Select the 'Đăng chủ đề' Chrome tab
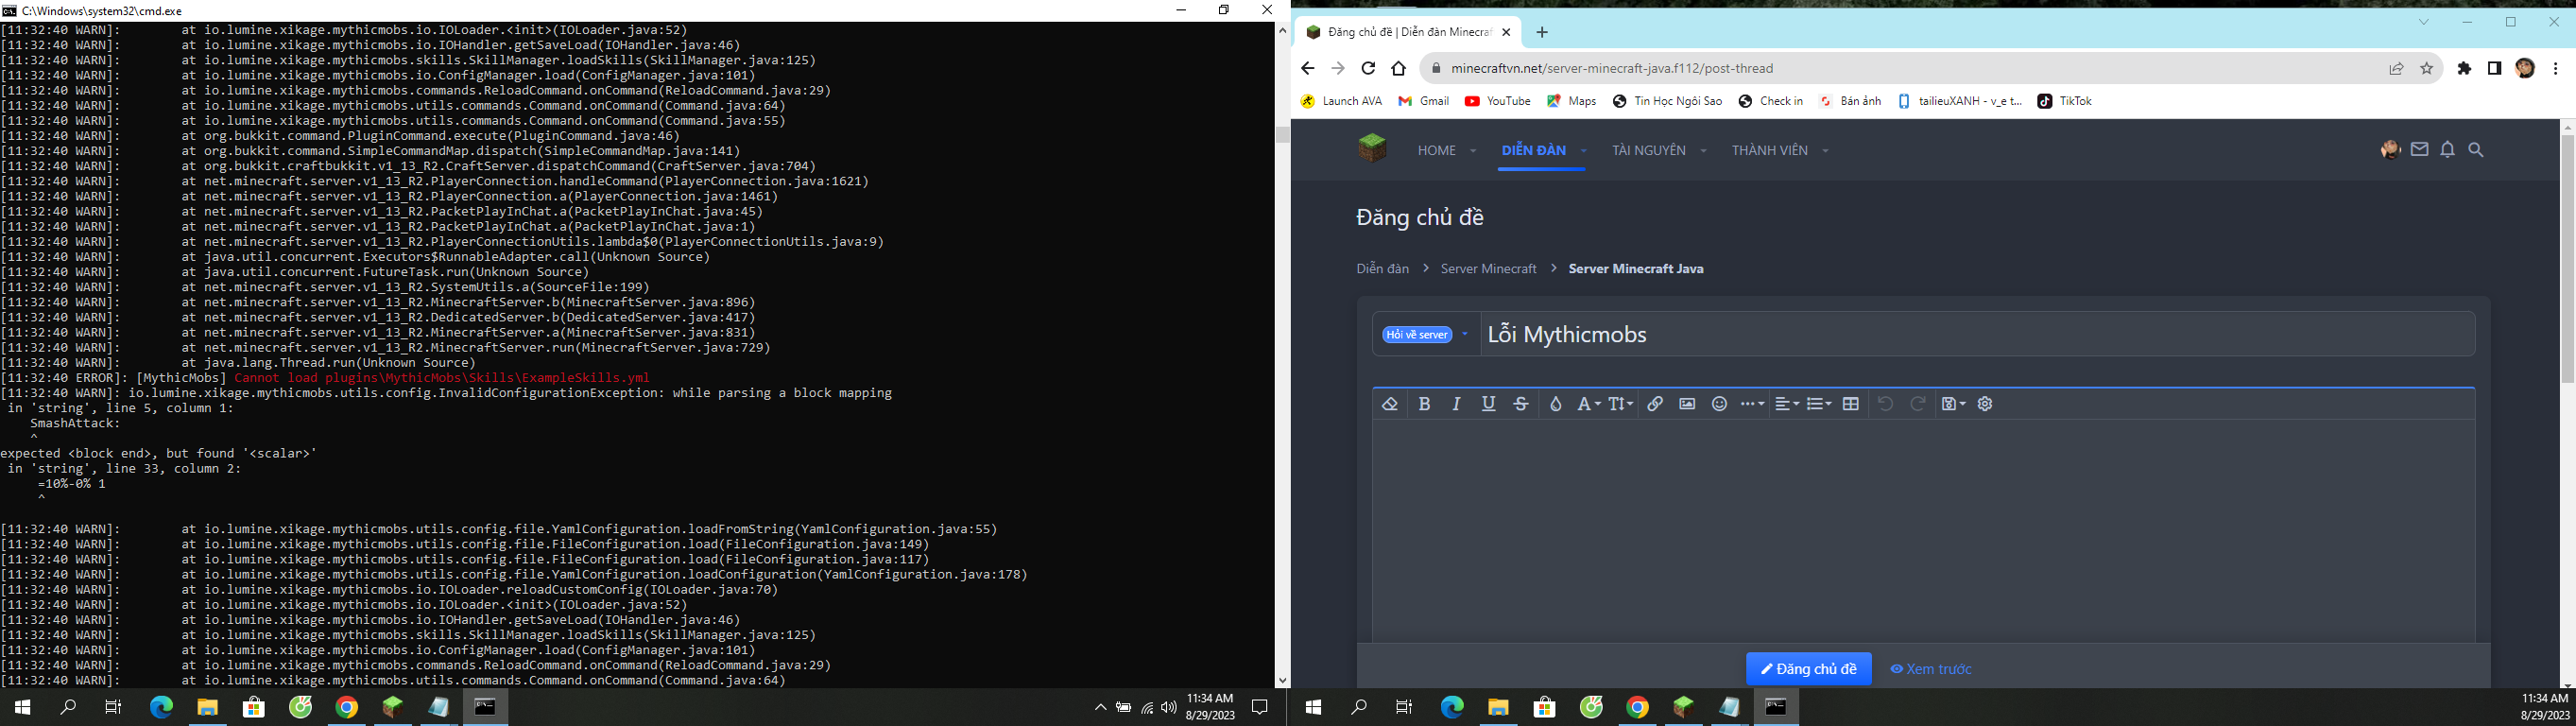 pos(1409,32)
